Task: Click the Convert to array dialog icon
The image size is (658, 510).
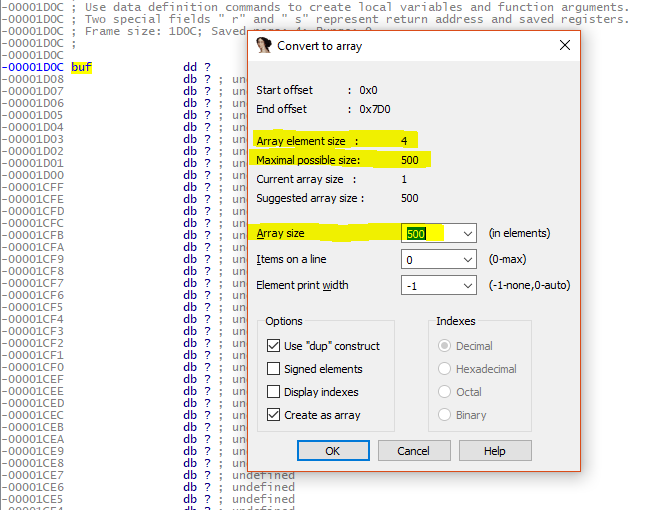Action: [x=264, y=46]
